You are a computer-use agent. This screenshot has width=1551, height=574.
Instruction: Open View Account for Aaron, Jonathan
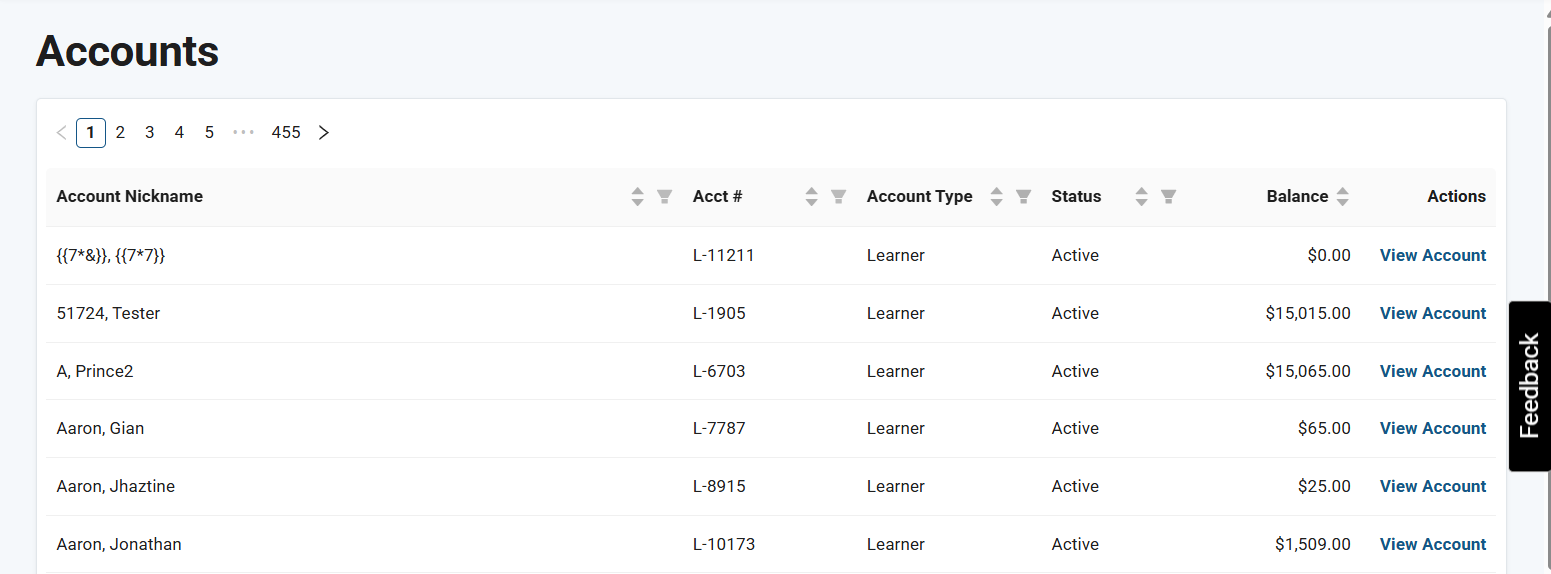coord(1432,545)
